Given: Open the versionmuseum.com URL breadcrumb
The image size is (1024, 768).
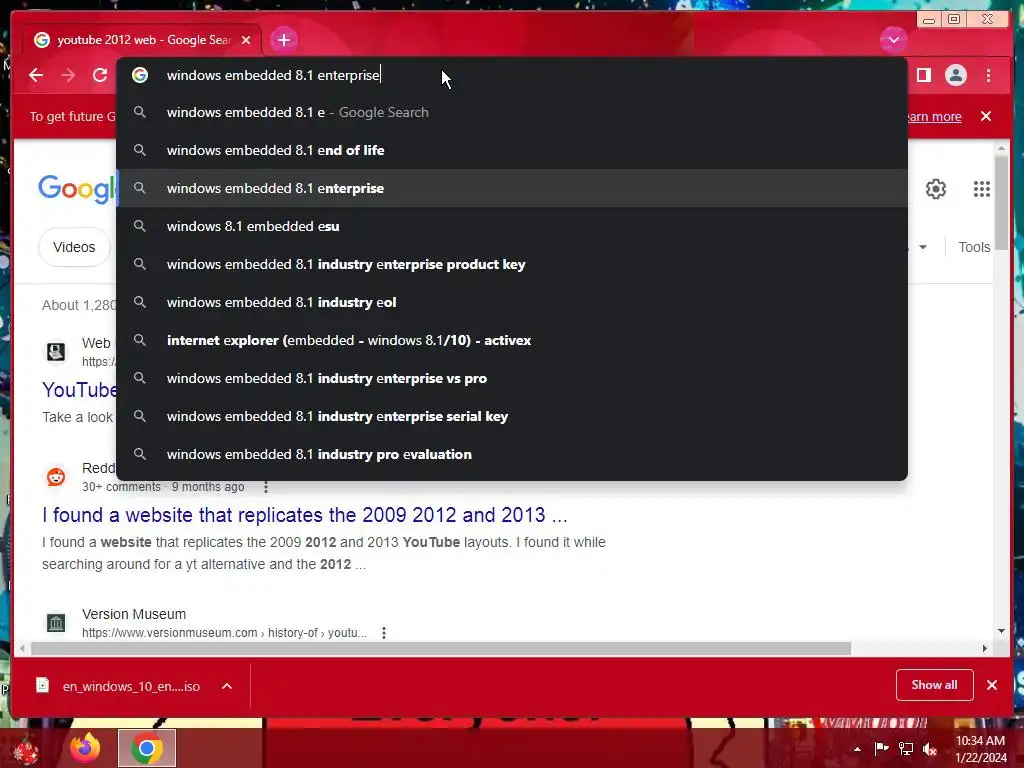Looking at the screenshot, I should (x=224, y=633).
